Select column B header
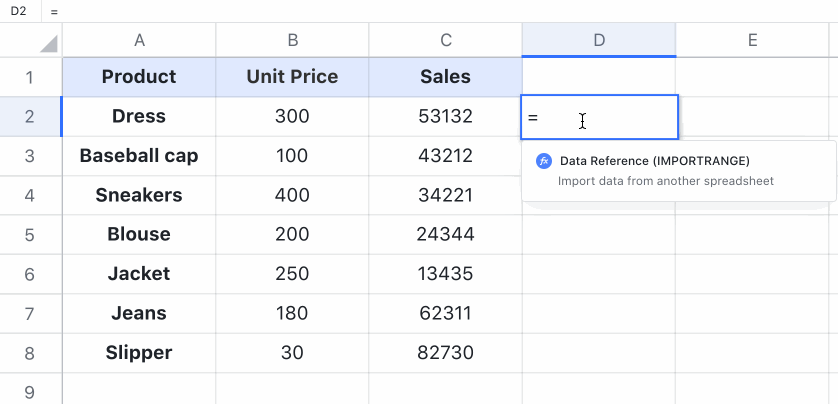This screenshot has width=838, height=404. coord(292,40)
